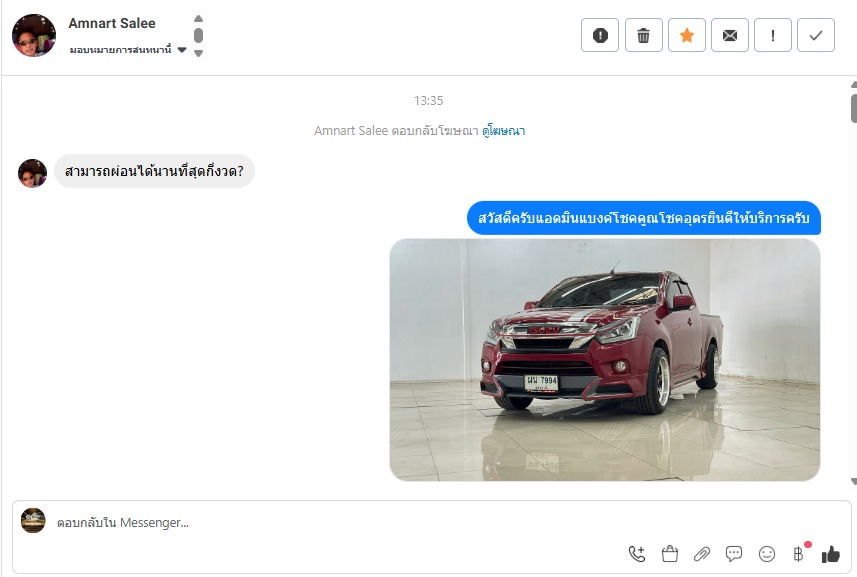Click the chat scrollbar up arrow
Screen dimensions: 857x577
pos(854,84)
